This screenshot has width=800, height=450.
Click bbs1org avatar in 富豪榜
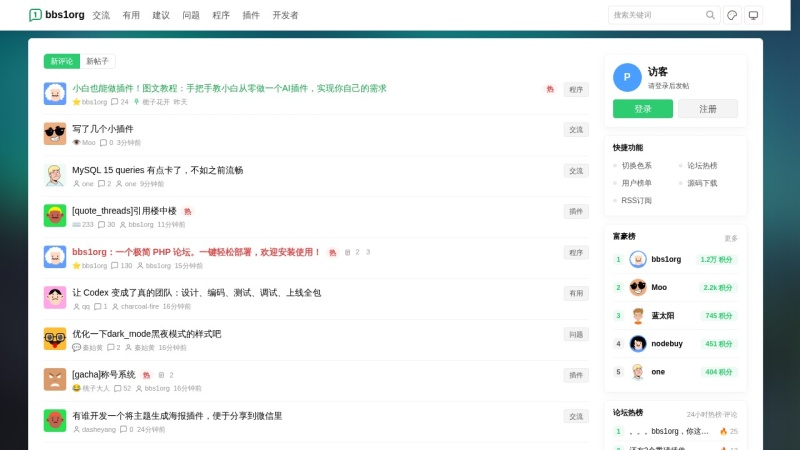[638, 259]
